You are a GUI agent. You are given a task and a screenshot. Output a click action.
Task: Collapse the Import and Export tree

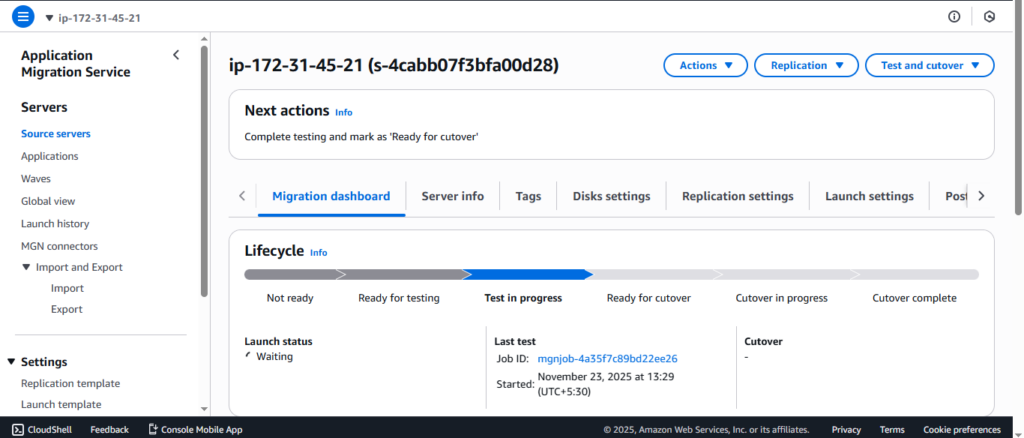pyautogui.click(x=27, y=267)
